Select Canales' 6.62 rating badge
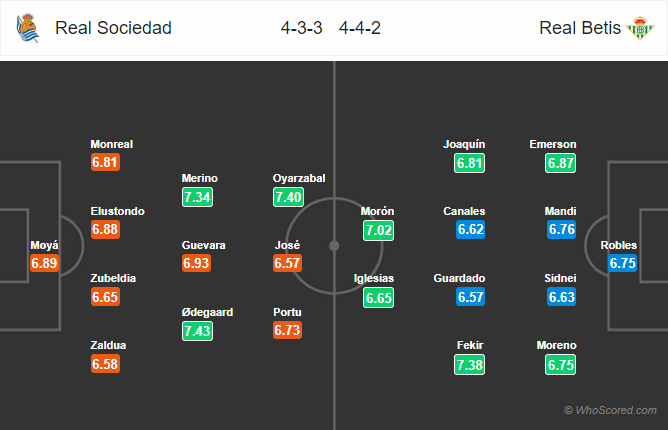The width and height of the screenshot is (668, 430). coord(470,229)
